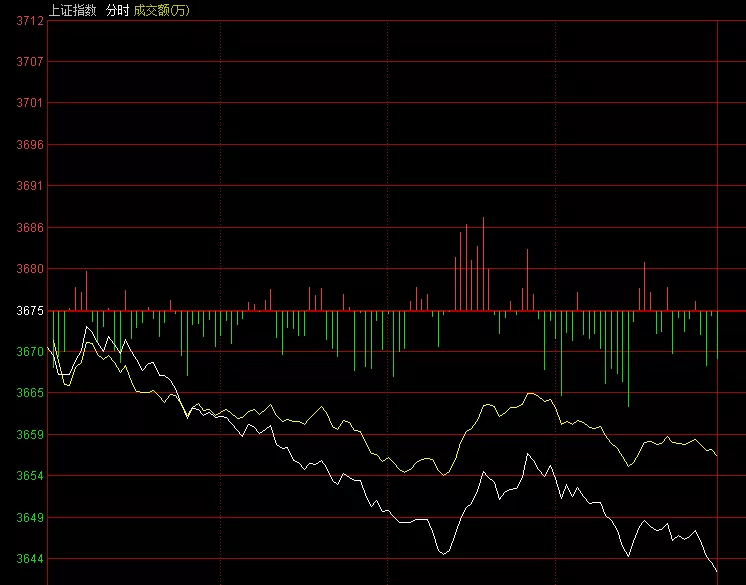Viewport: 746px width, 585px height.
Task: Click the green 3659 axis label
Action: click(x=30, y=435)
